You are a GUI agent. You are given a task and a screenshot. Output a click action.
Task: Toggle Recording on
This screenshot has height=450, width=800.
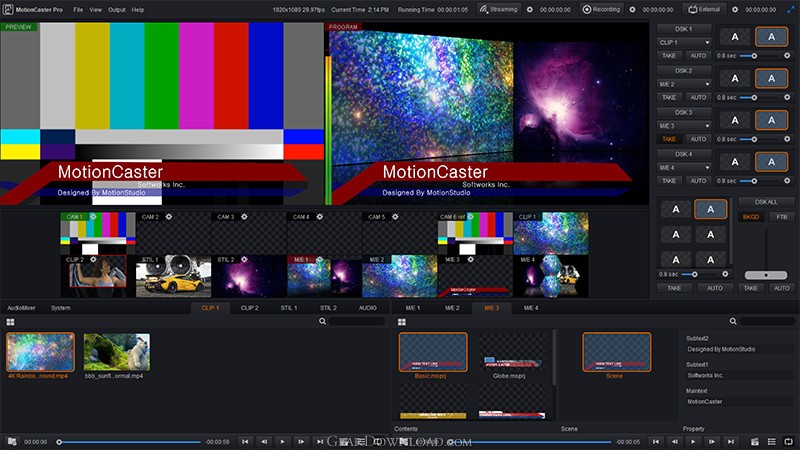[x=601, y=9]
